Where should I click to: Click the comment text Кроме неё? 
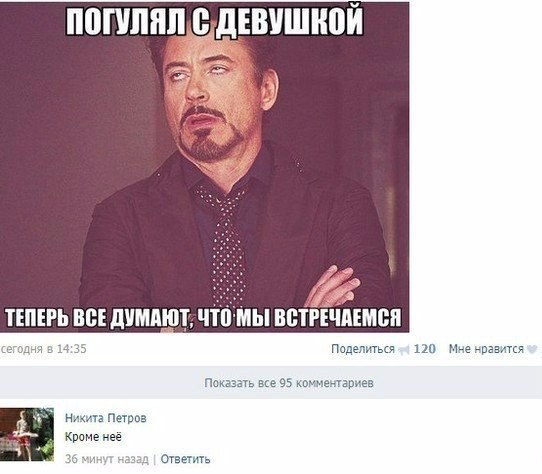pyautogui.click(x=93, y=437)
